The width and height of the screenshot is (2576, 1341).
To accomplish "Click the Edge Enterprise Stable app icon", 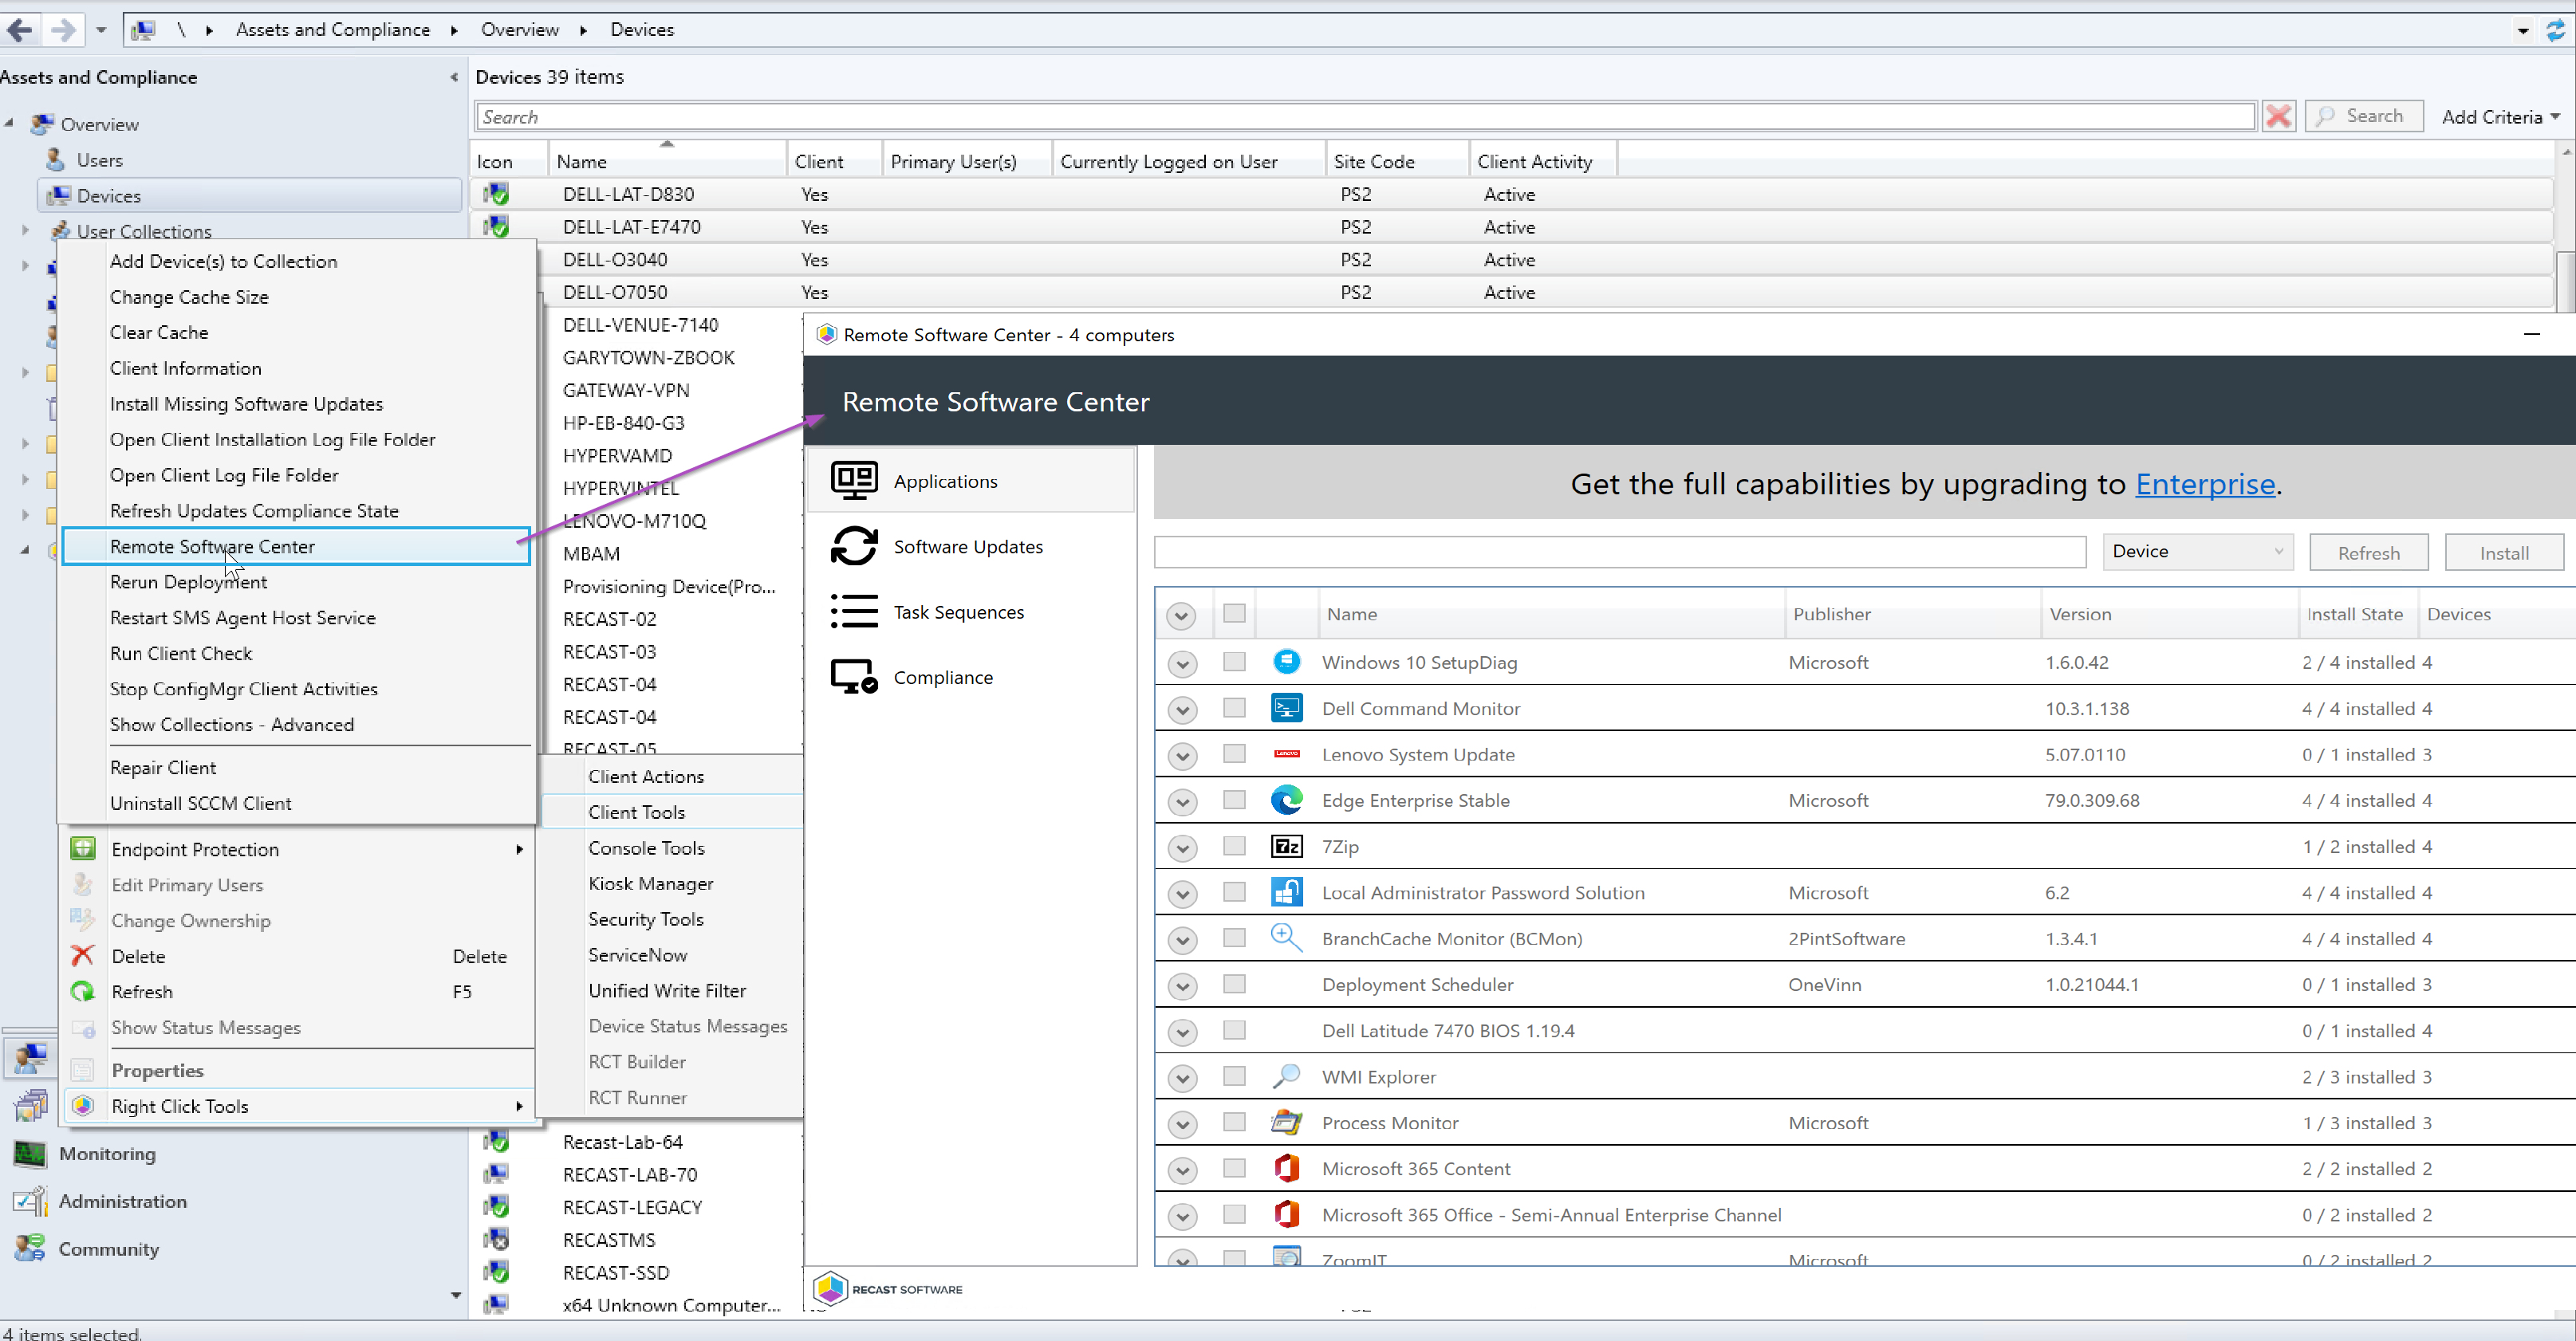I will (1286, 799).
